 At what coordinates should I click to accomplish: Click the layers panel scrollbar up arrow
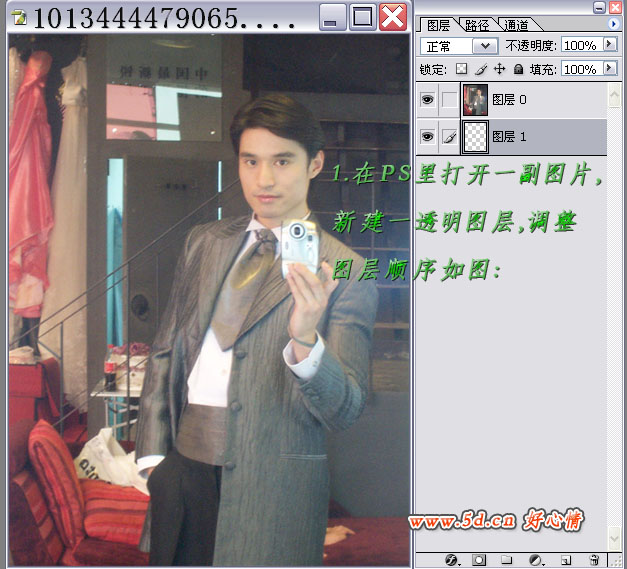pyautogui.click(x=615, y=95)
